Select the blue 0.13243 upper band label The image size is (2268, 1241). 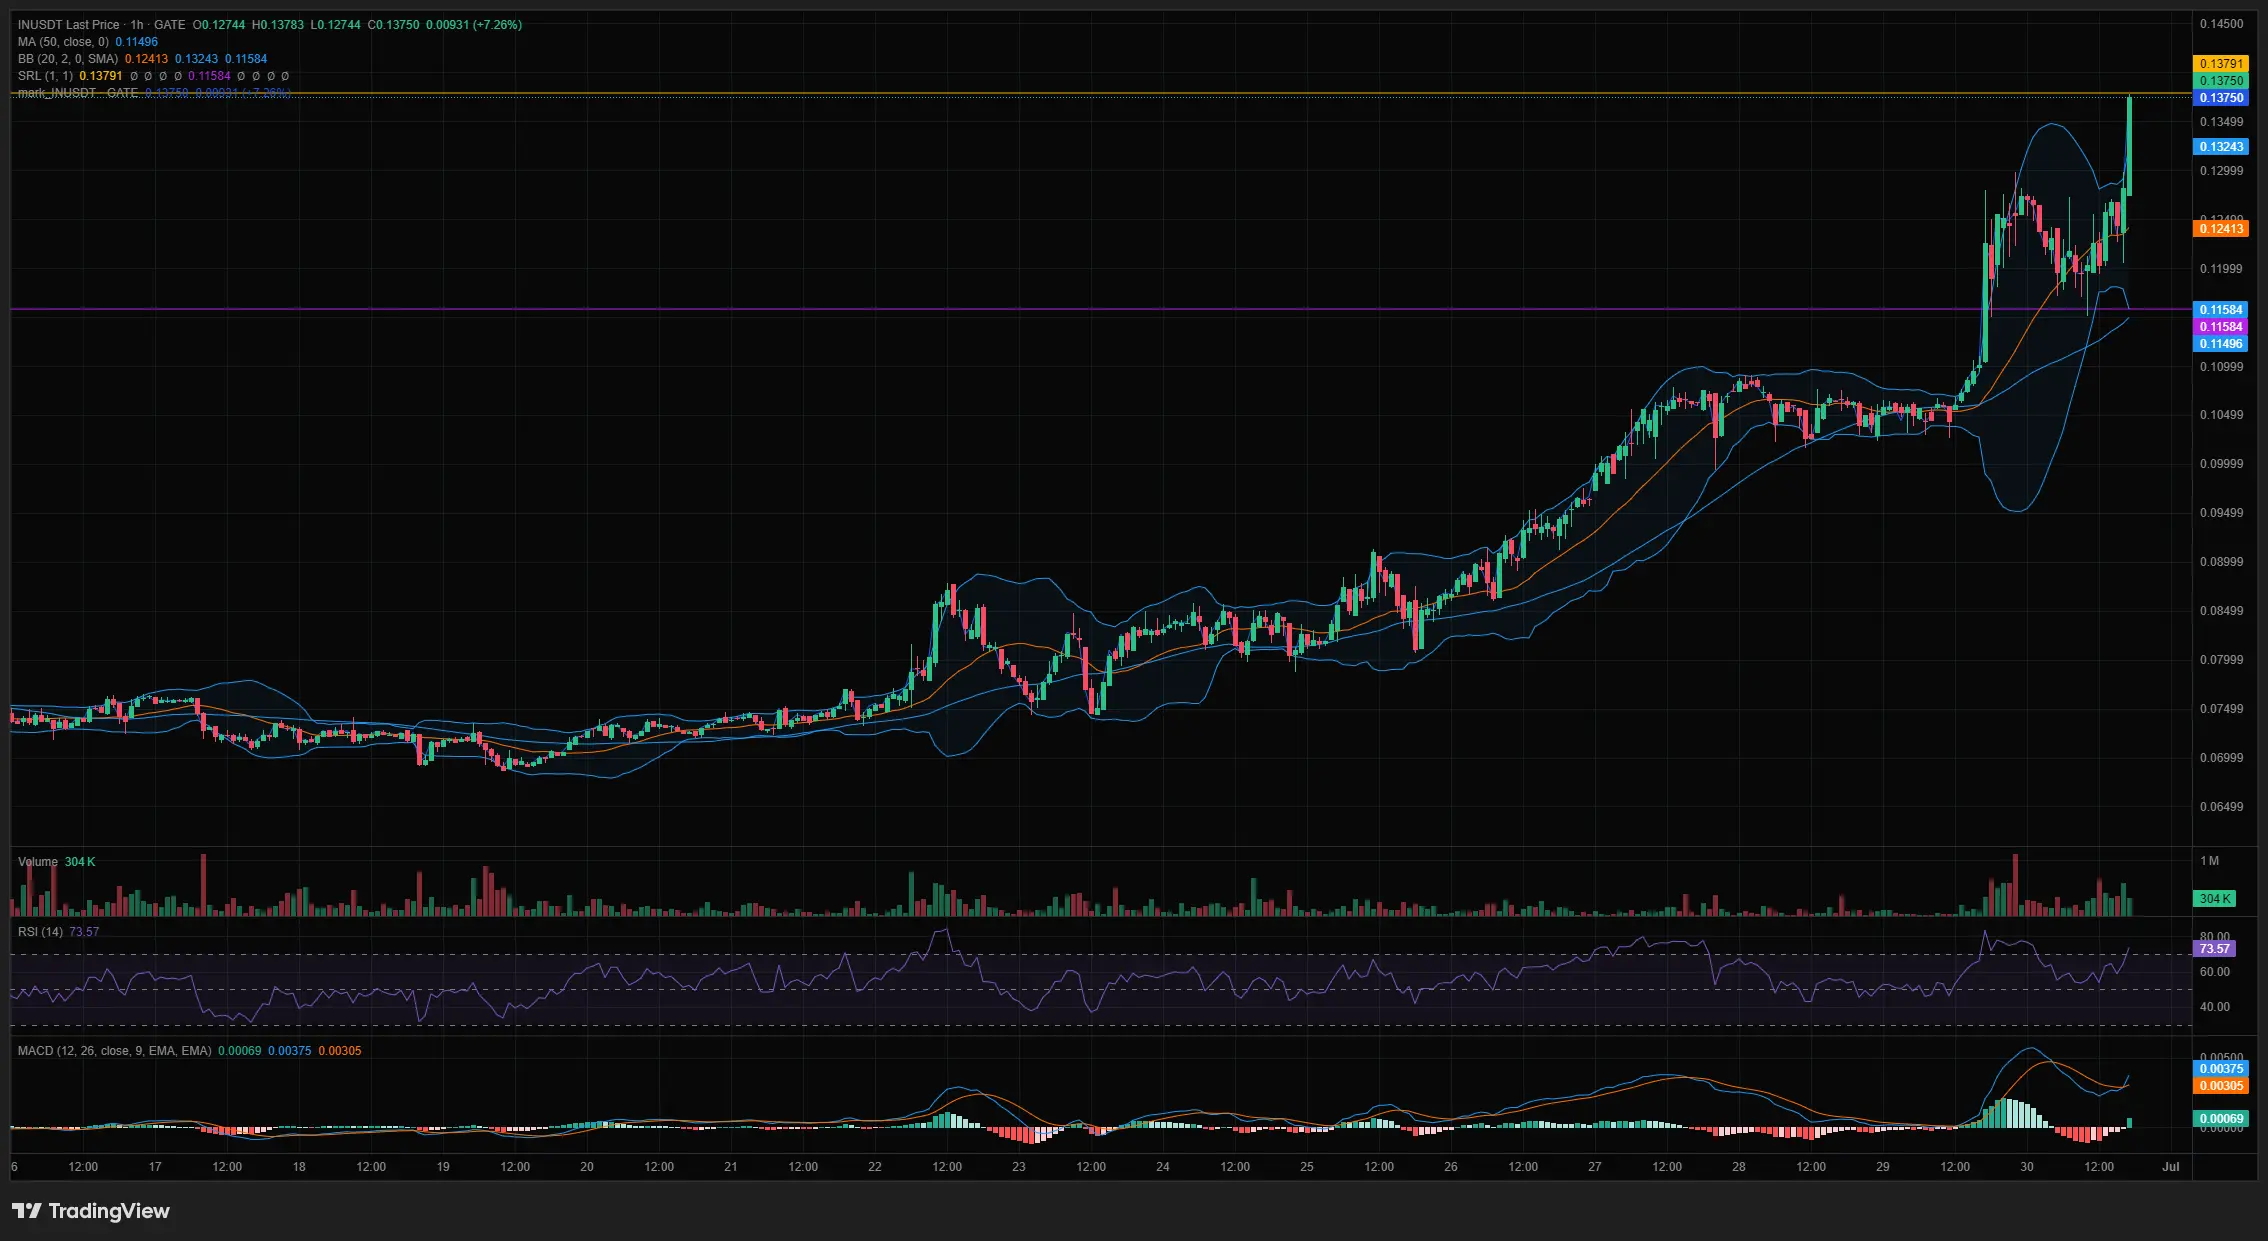[x=2221, y=147]
